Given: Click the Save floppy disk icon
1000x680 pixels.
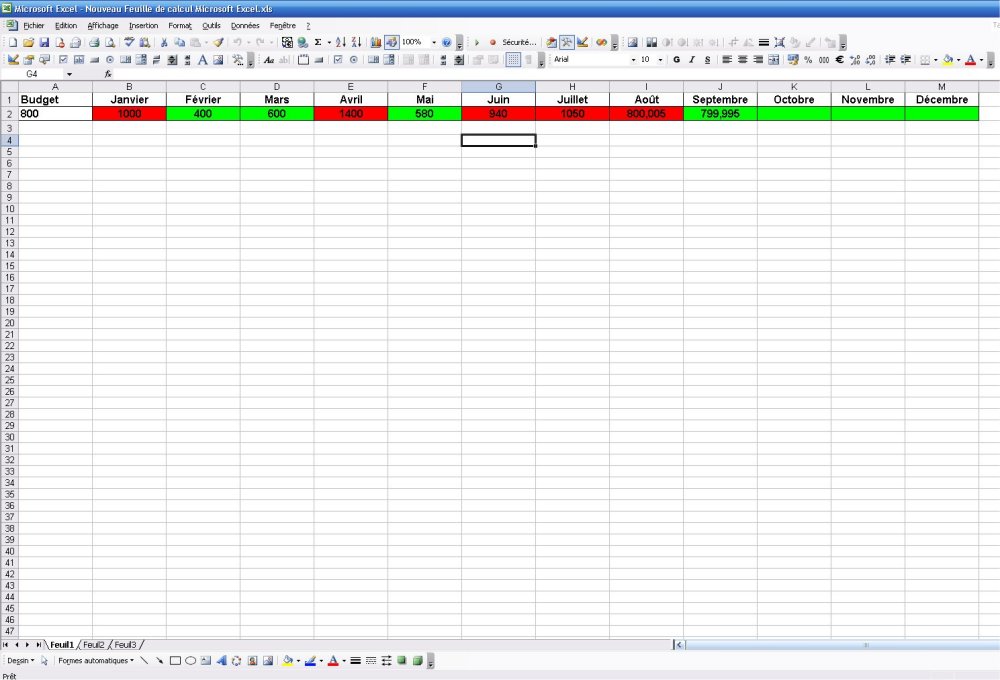Looking at the screenshot, I should pos(44,43).
